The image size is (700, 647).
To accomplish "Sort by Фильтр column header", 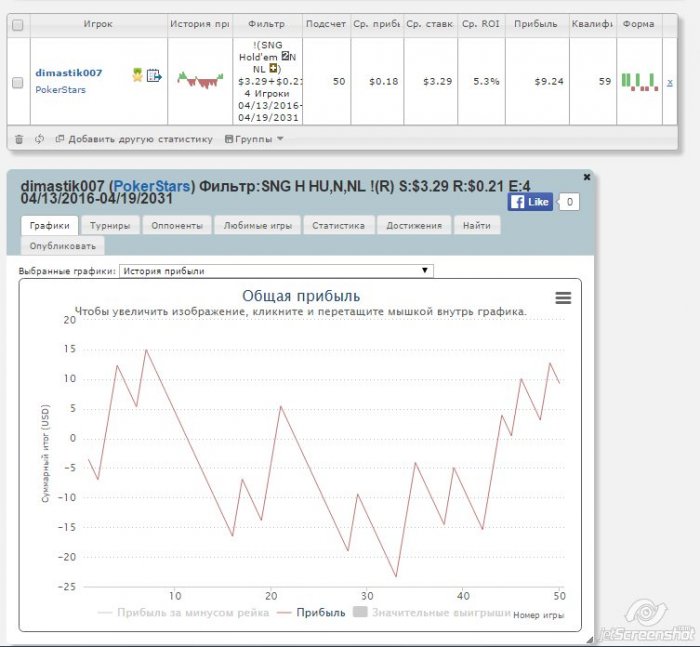I will pos(267,24).
